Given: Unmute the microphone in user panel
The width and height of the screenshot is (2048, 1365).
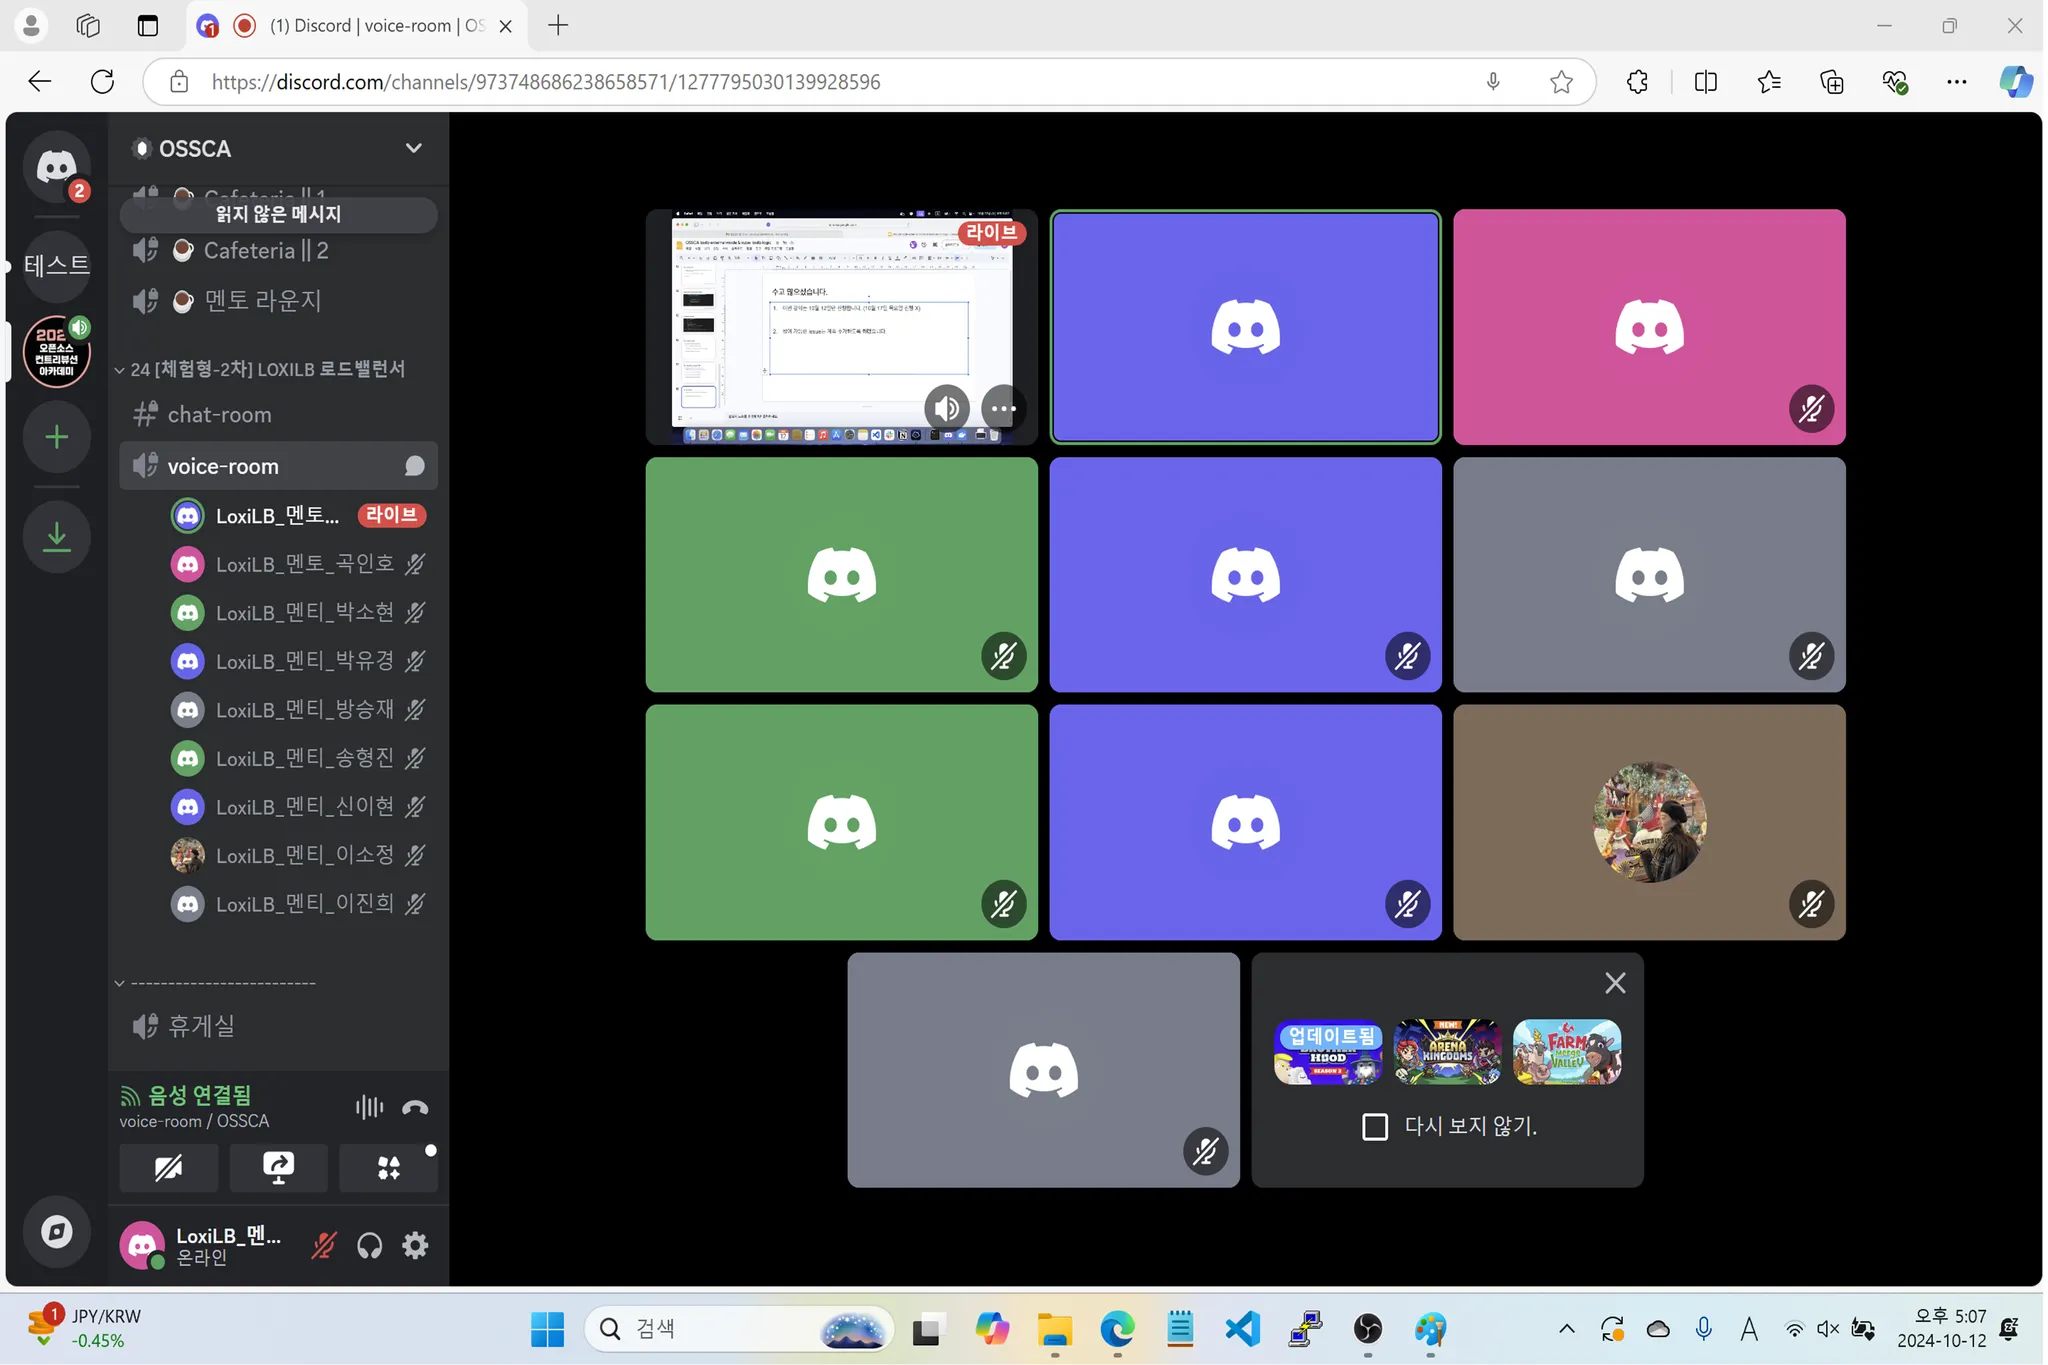Looking at the screenshot, I should click(x=323, y=1245).
